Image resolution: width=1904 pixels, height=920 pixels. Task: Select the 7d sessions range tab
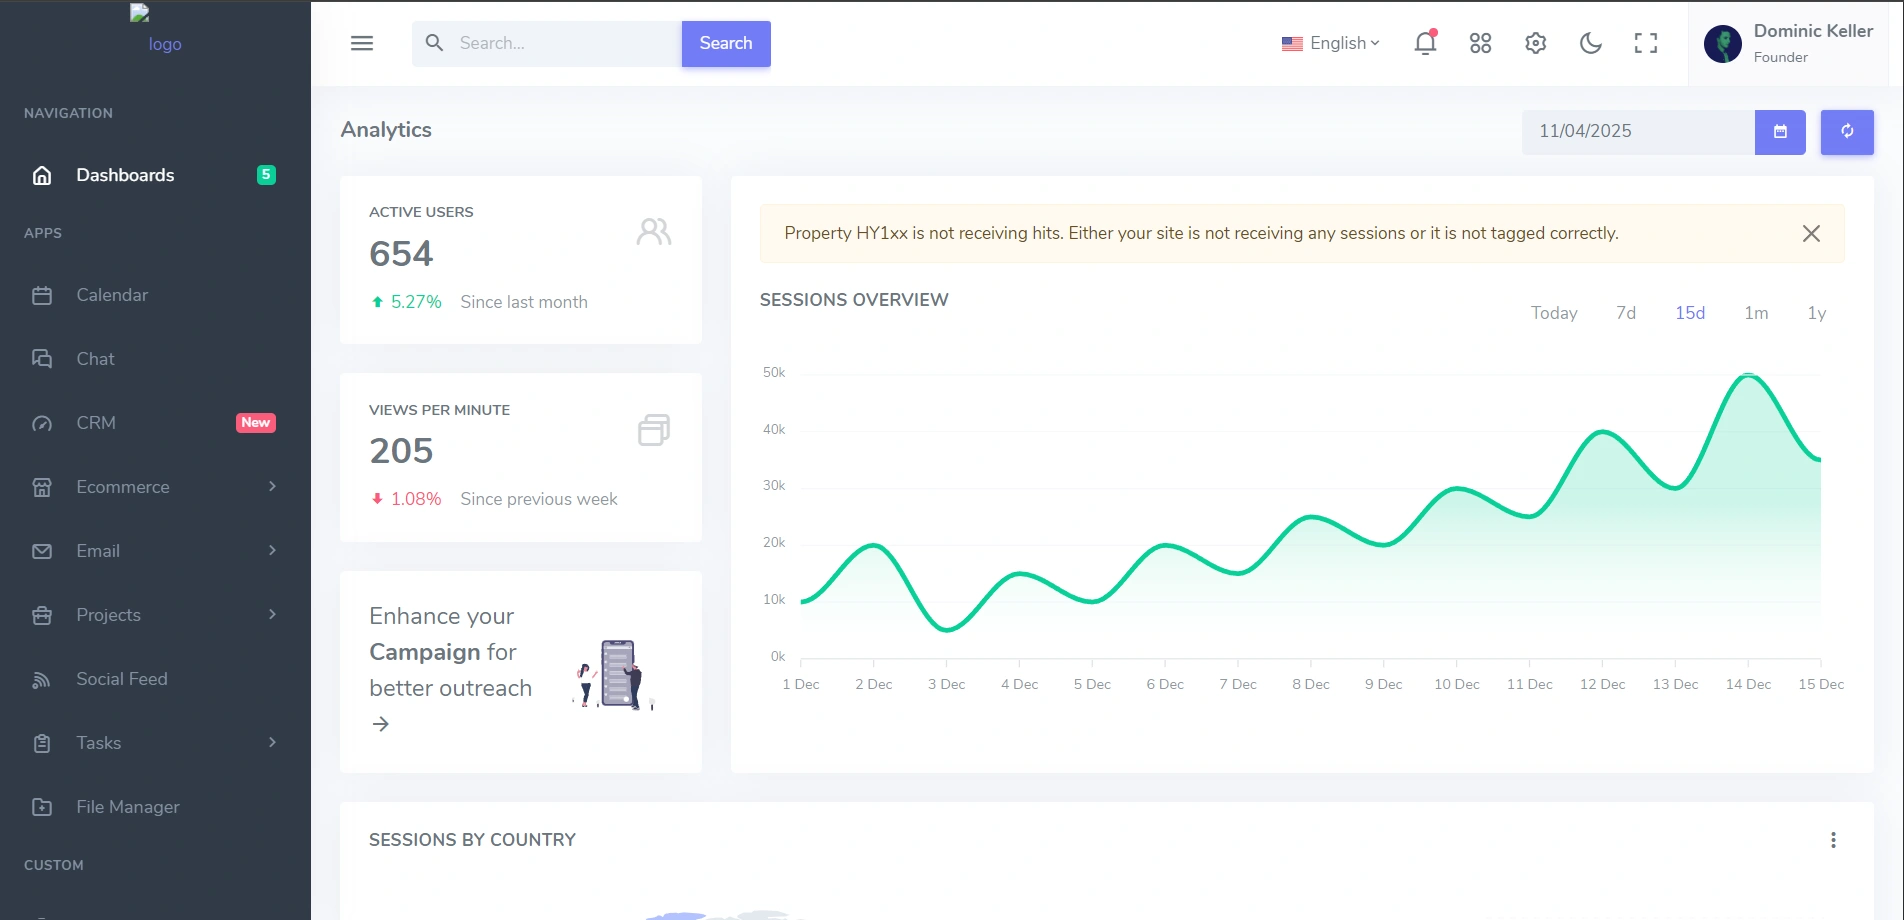click(x=1625, y=313)
